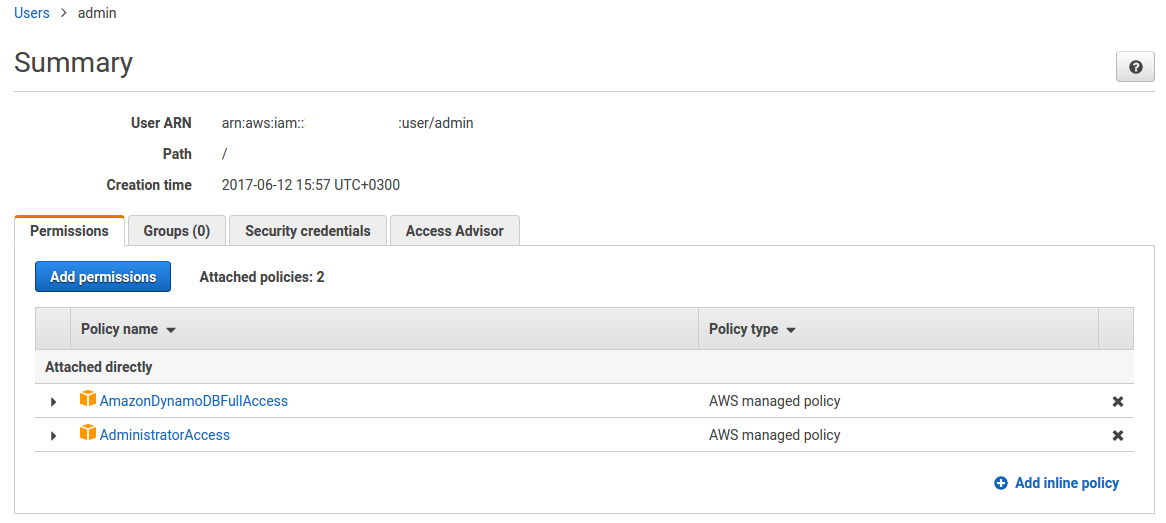Open the Access Advisor tab
This screenshot has width=1166, height=523.
pyautogui.click(x=454, y=231)
